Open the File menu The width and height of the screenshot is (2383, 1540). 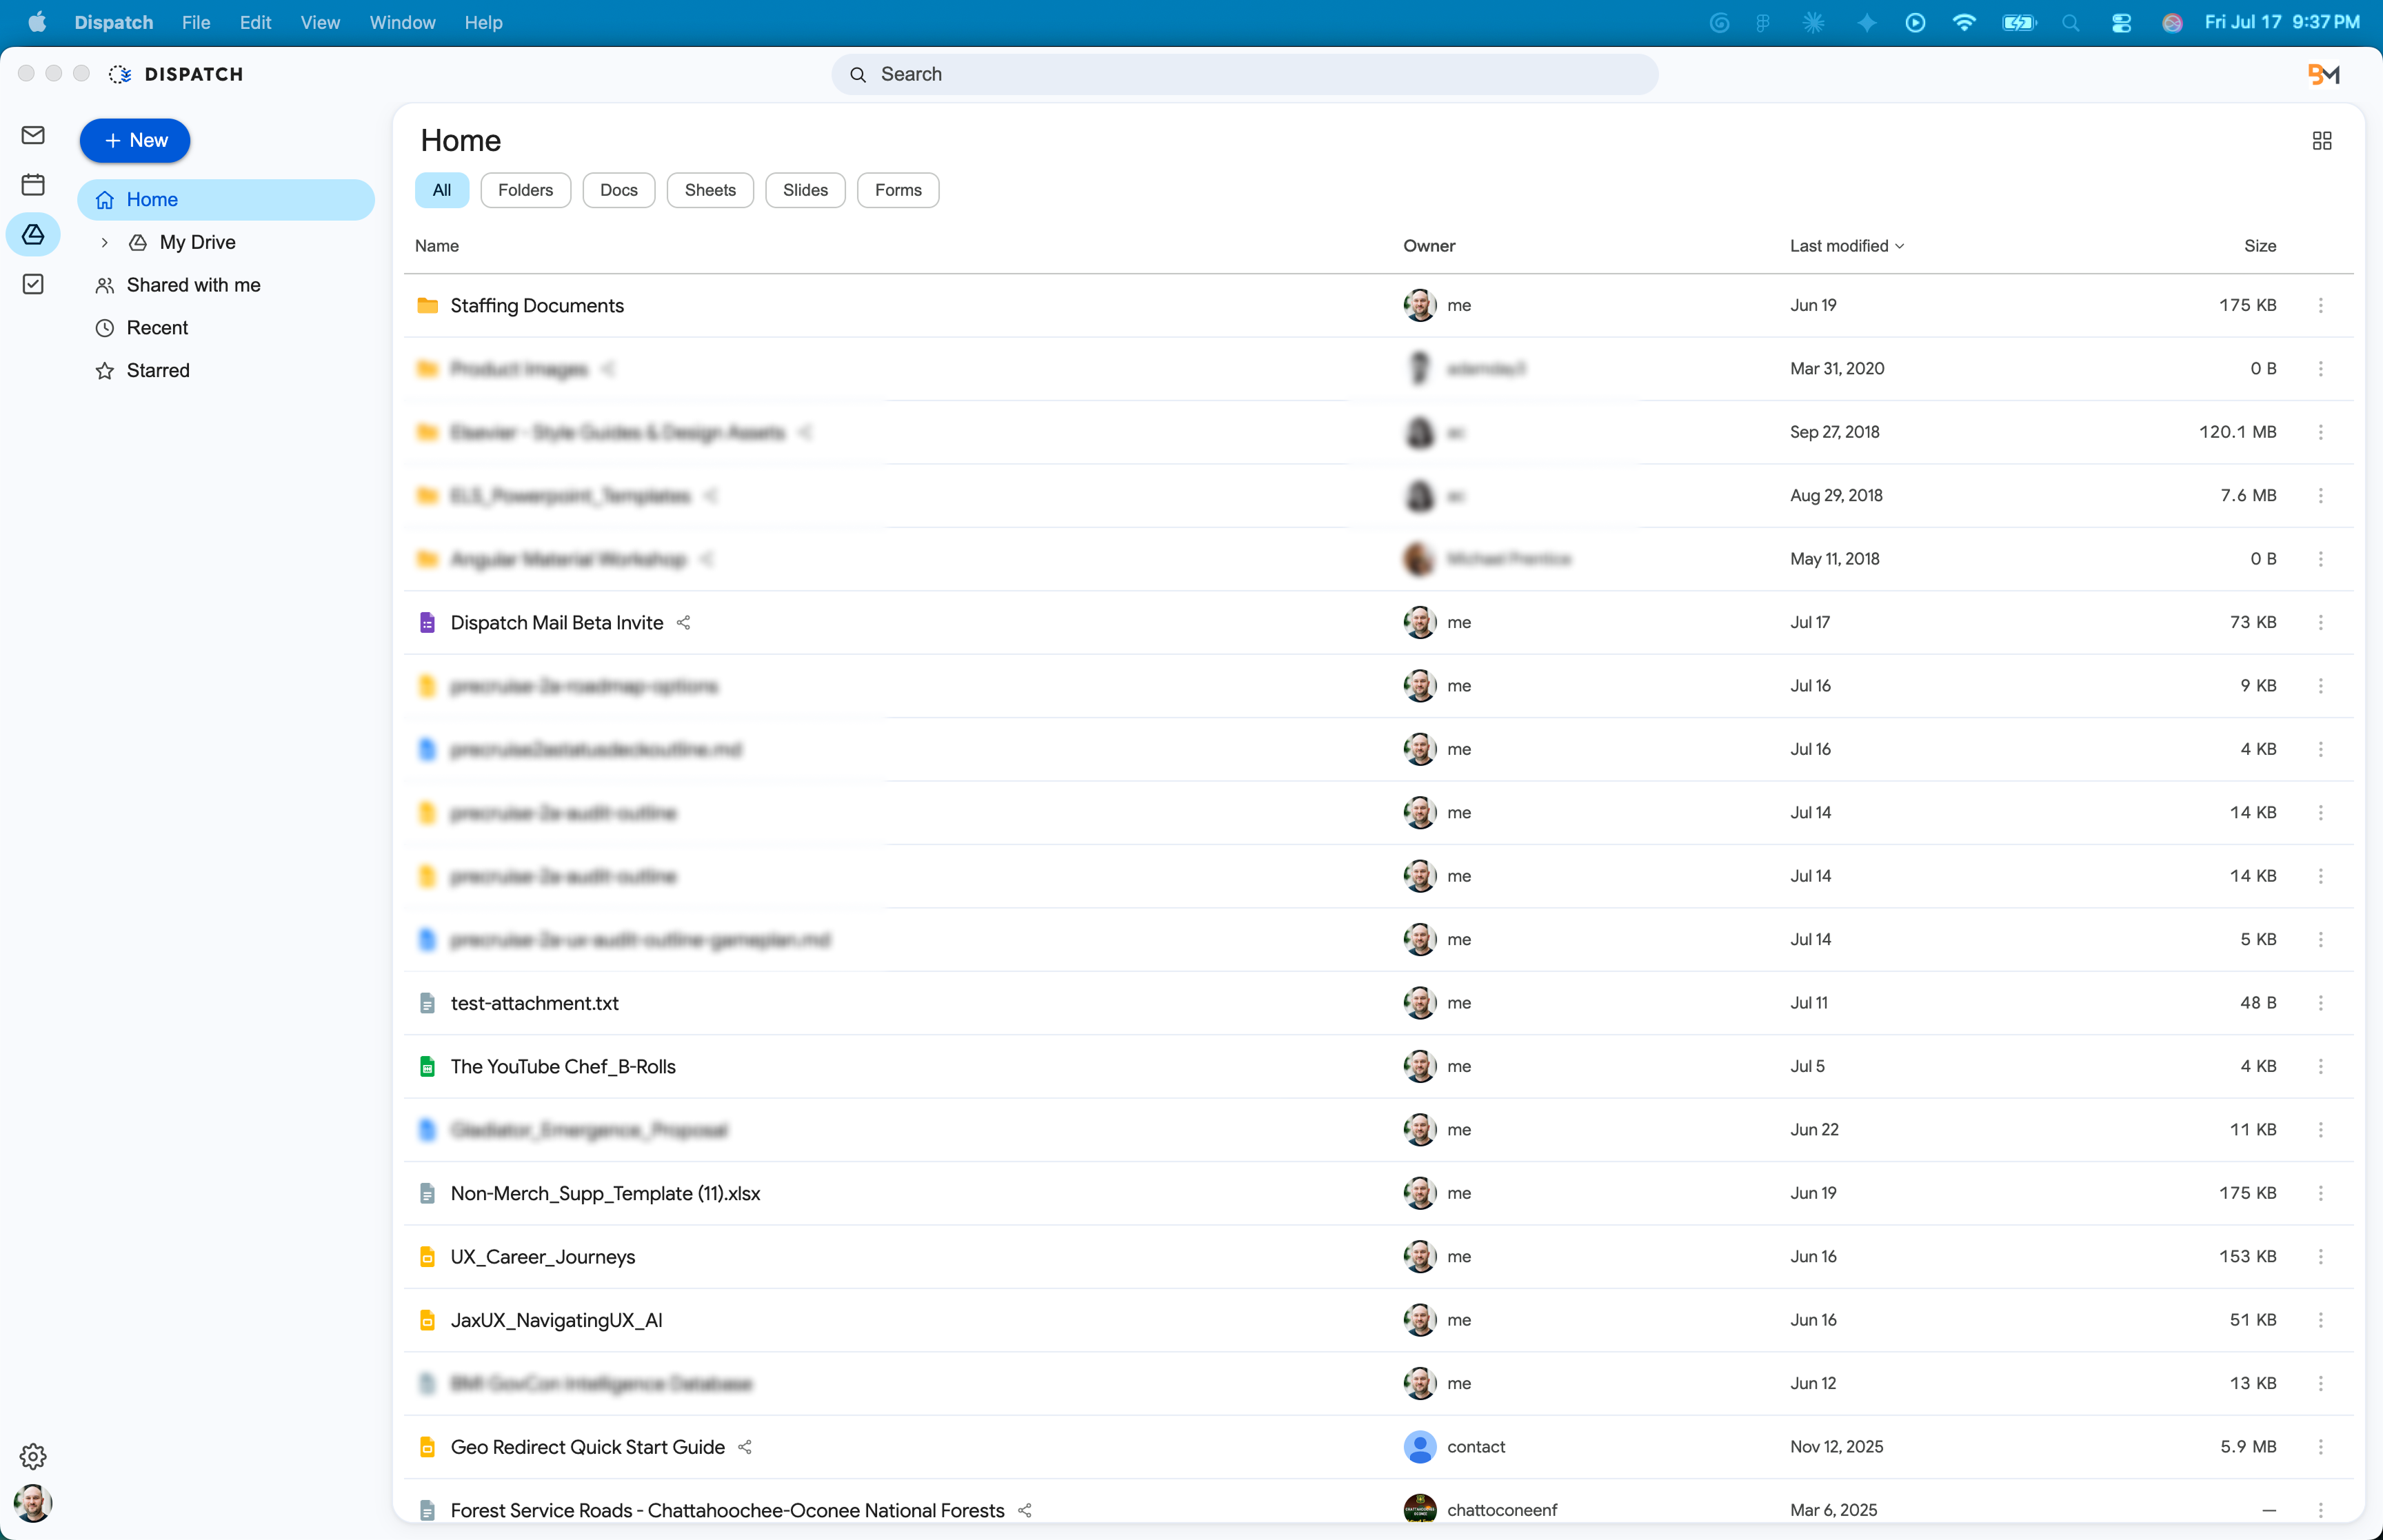point(196,22)
